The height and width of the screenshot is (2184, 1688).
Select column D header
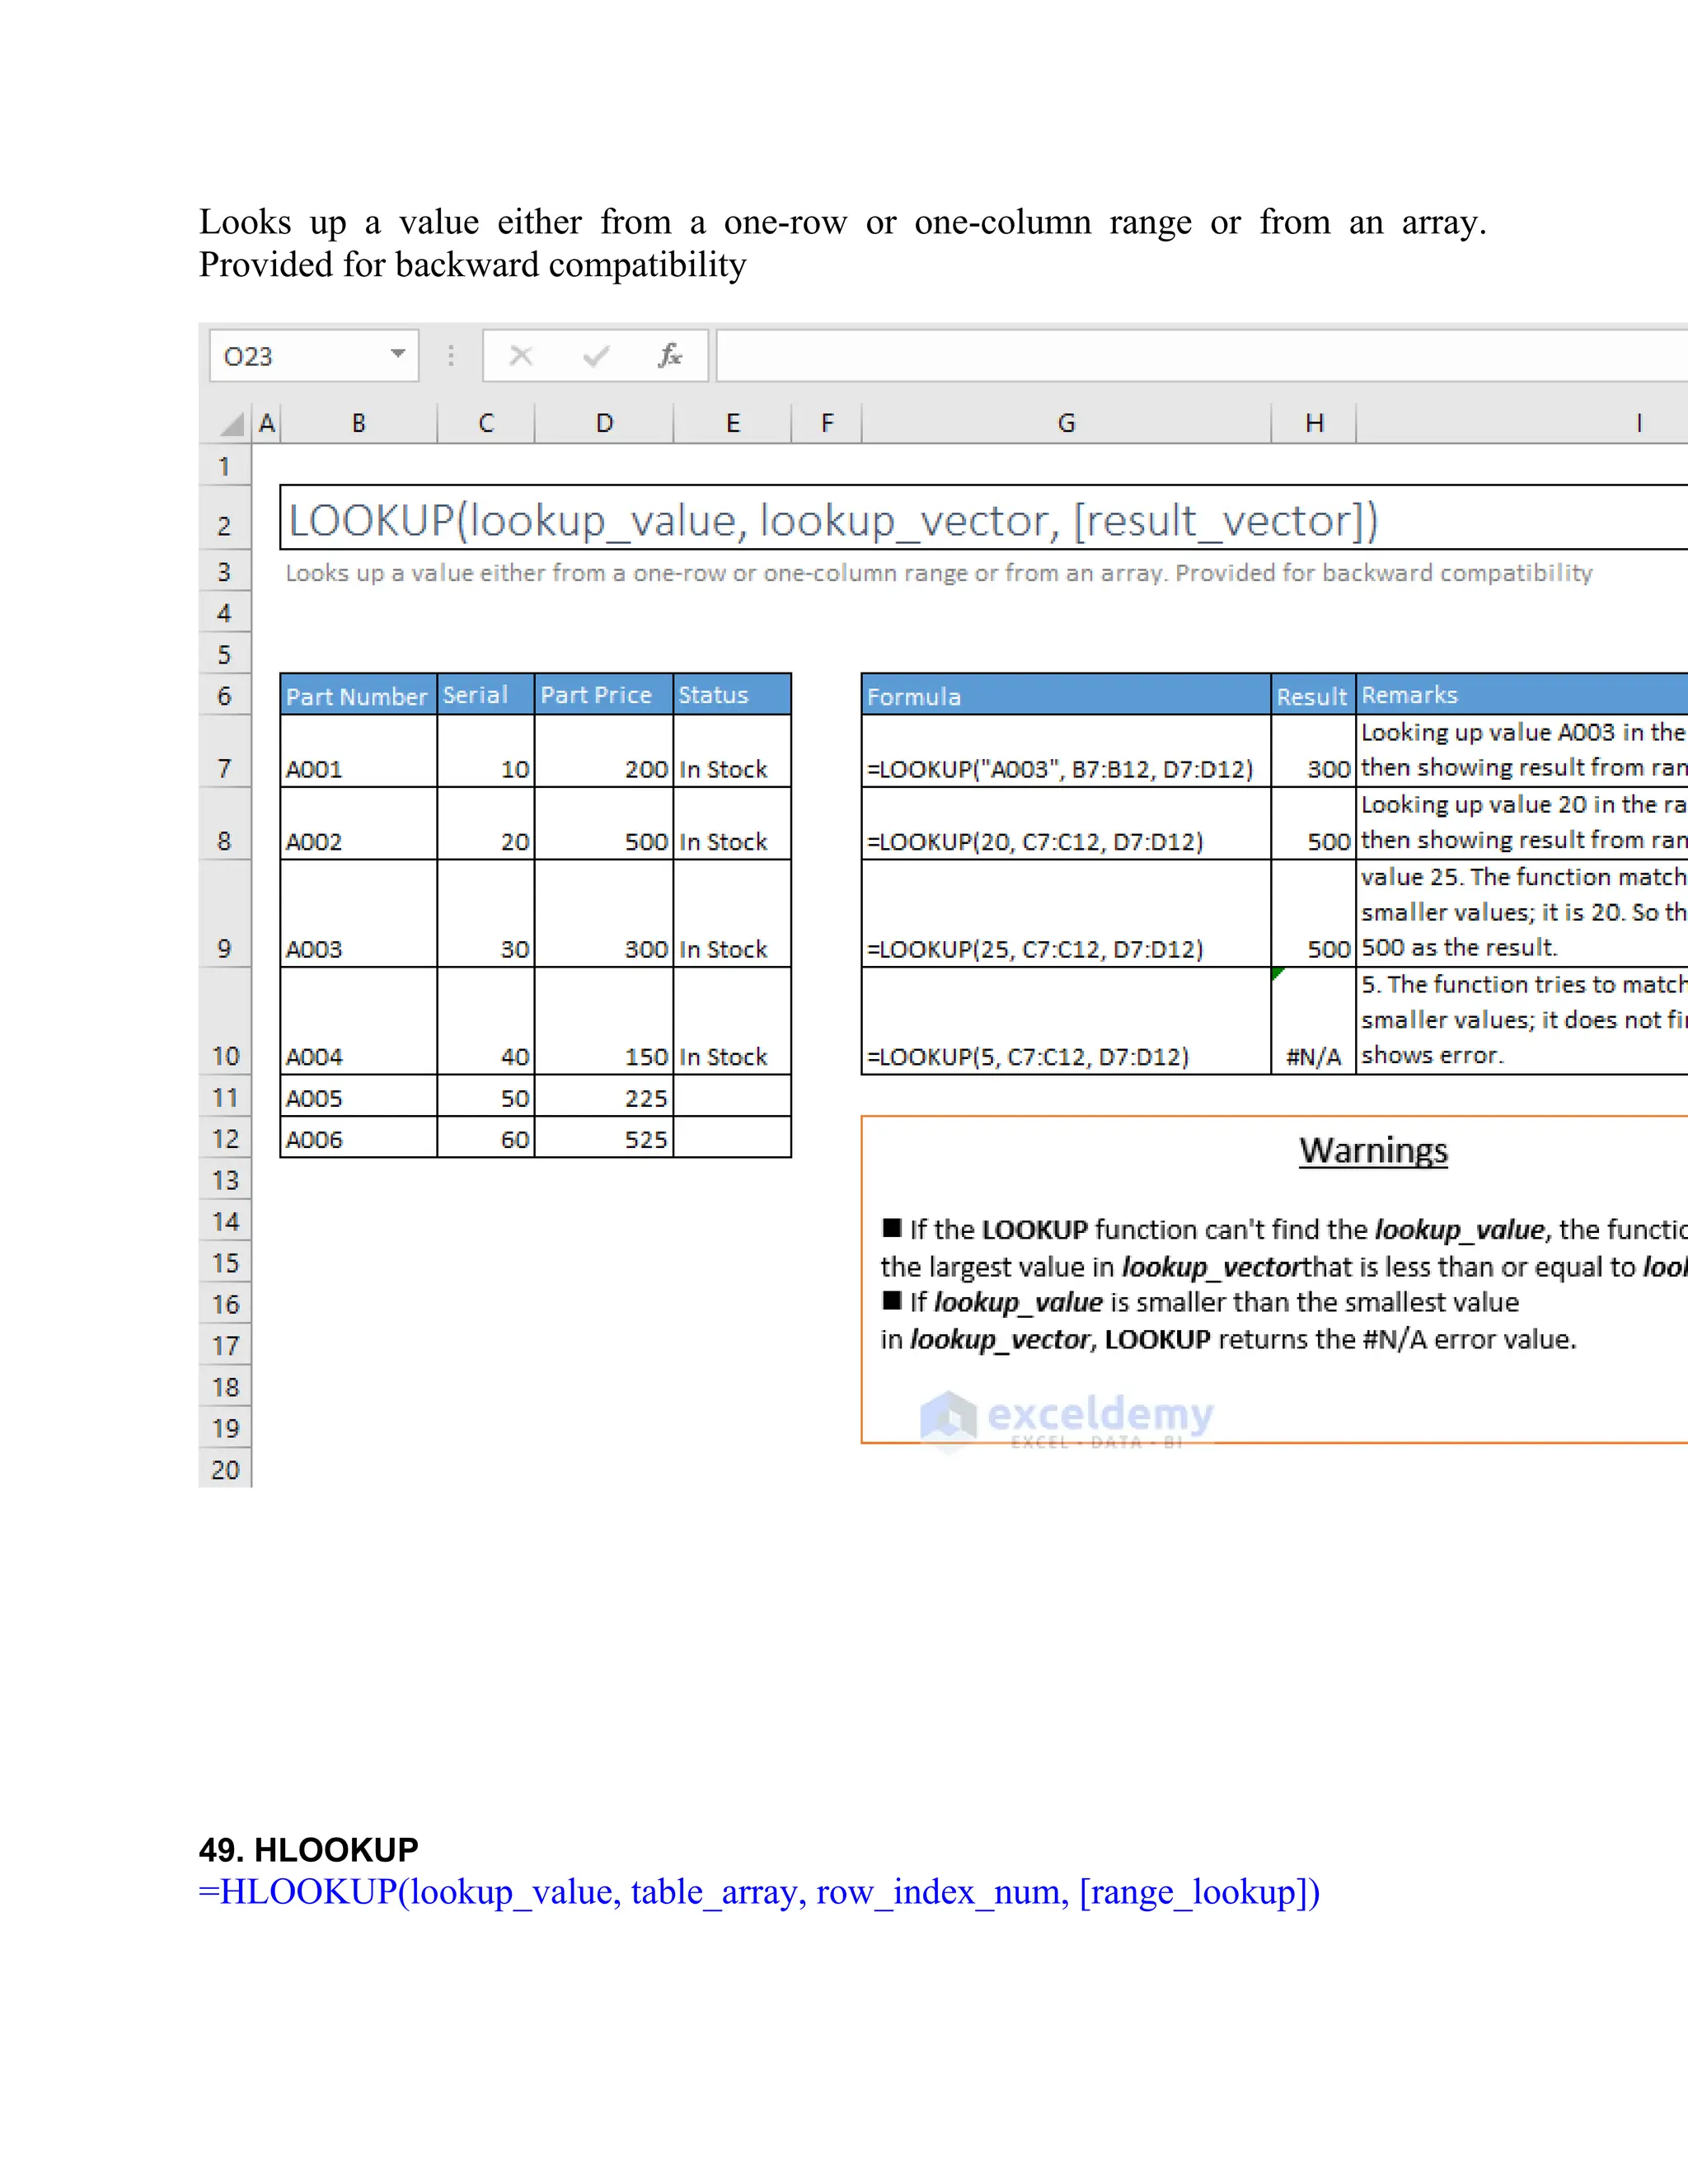(604, 423)
